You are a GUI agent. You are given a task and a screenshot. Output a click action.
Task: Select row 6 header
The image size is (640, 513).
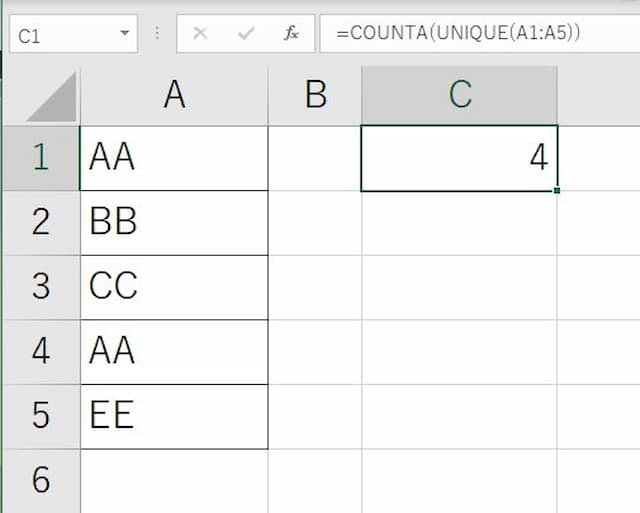click(x=40, y=480)
